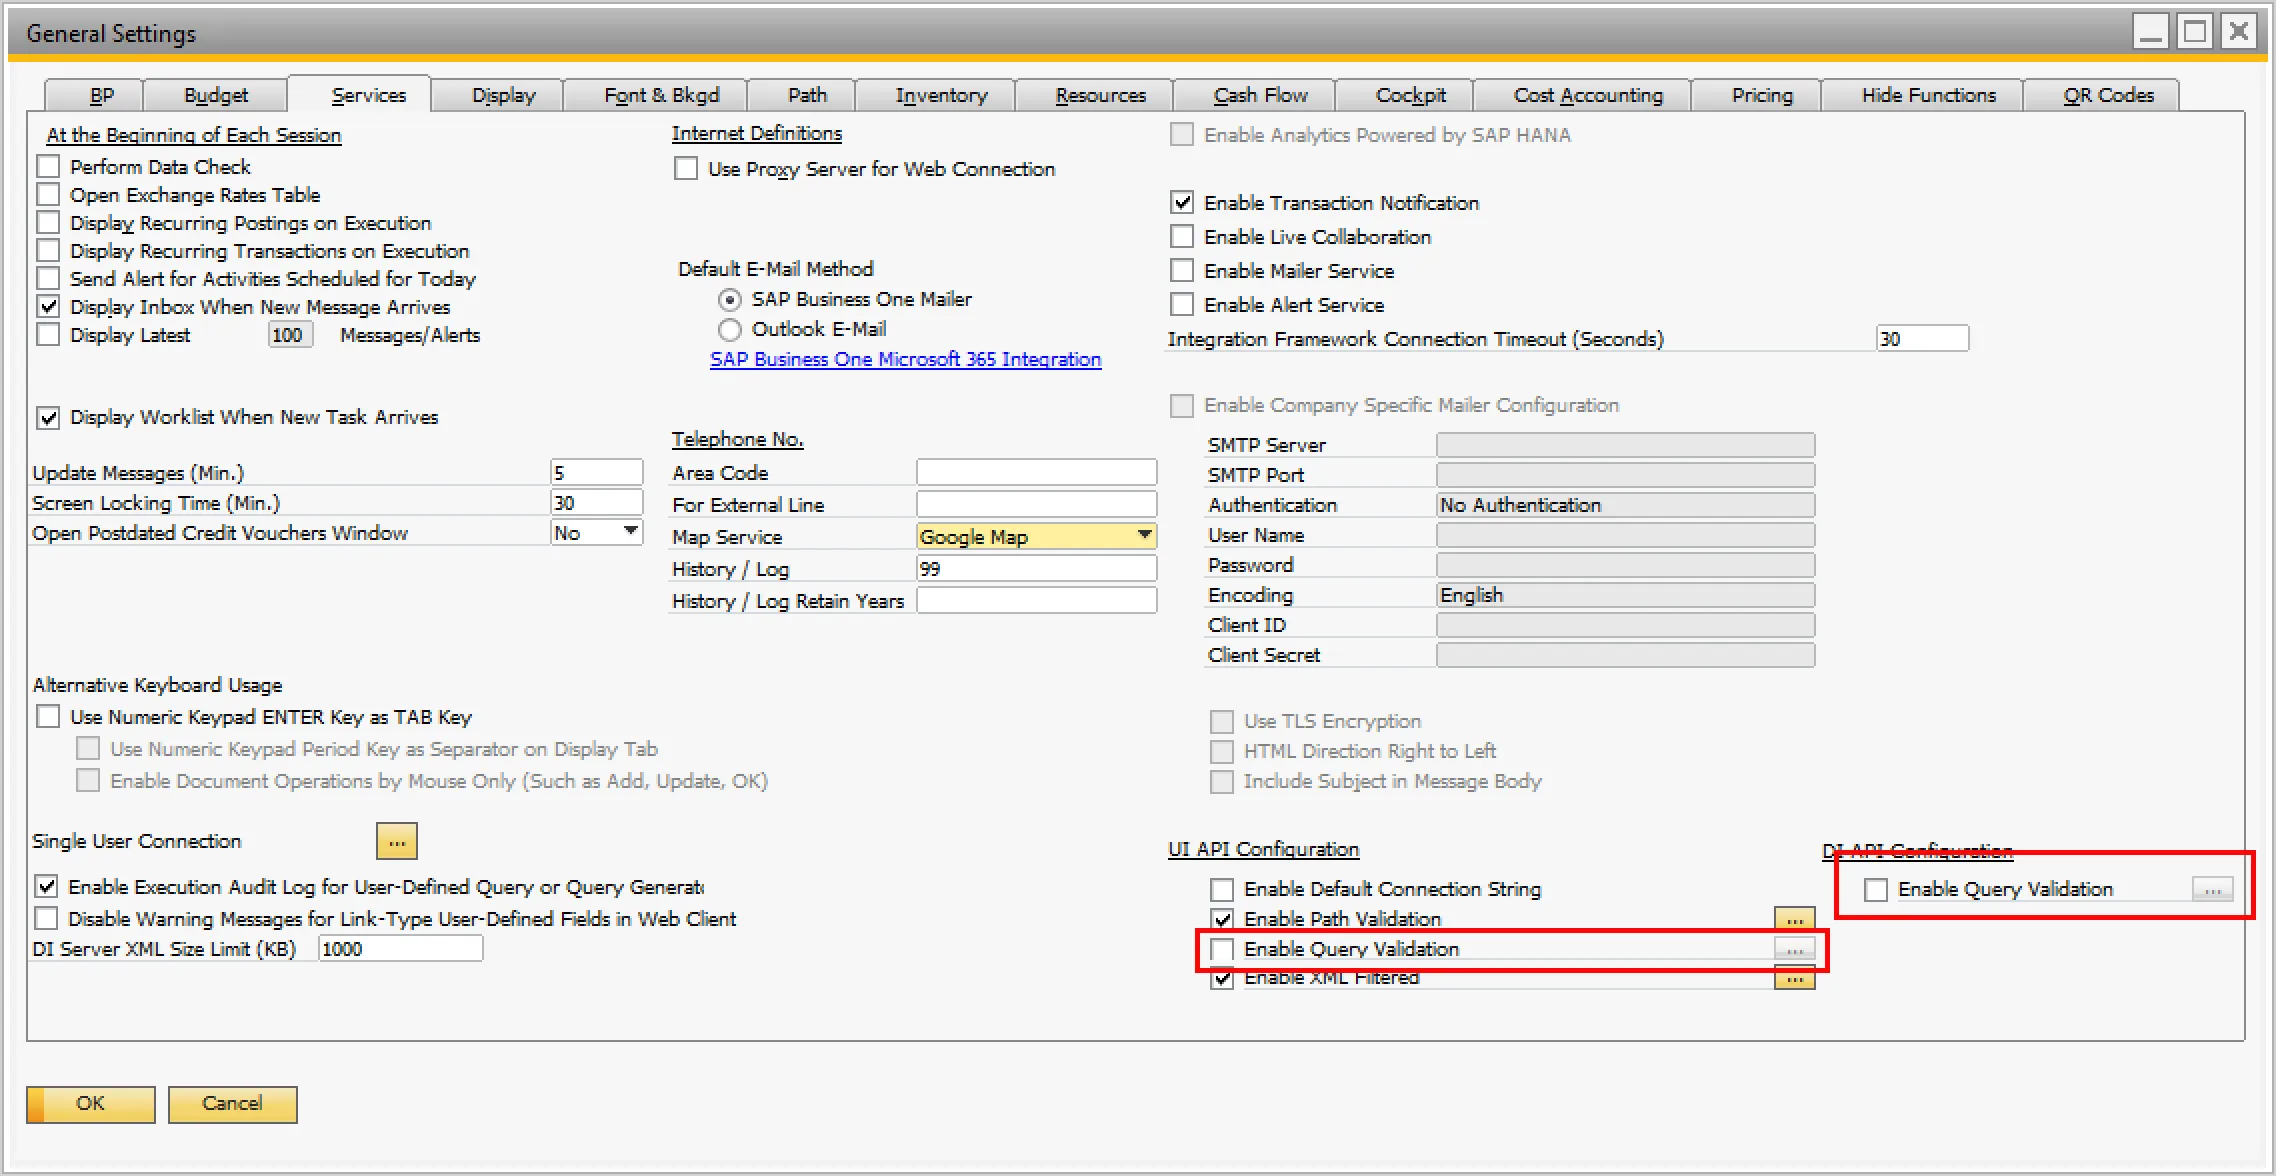The image size is (2276, 1176).
Task: Tick DI API Enable Query Validation checkbox
Action: tap(1876, 889)
